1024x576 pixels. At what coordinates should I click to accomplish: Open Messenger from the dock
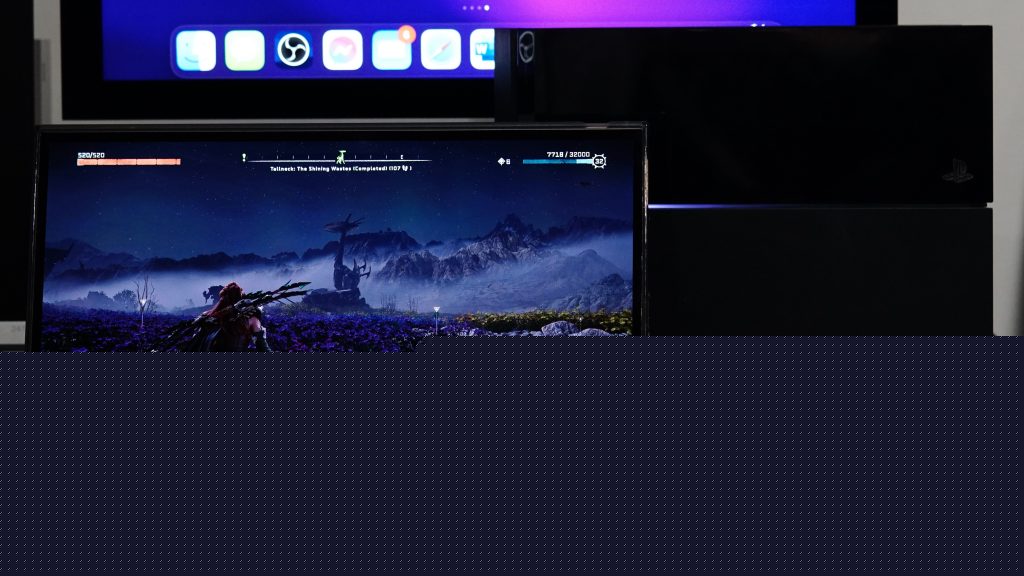click(342, 50)
